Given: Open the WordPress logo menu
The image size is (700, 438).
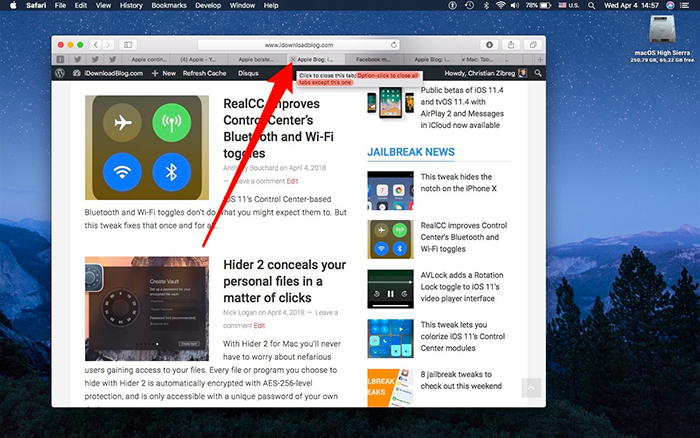Looking at the screenshot, I should coord(60,73).
